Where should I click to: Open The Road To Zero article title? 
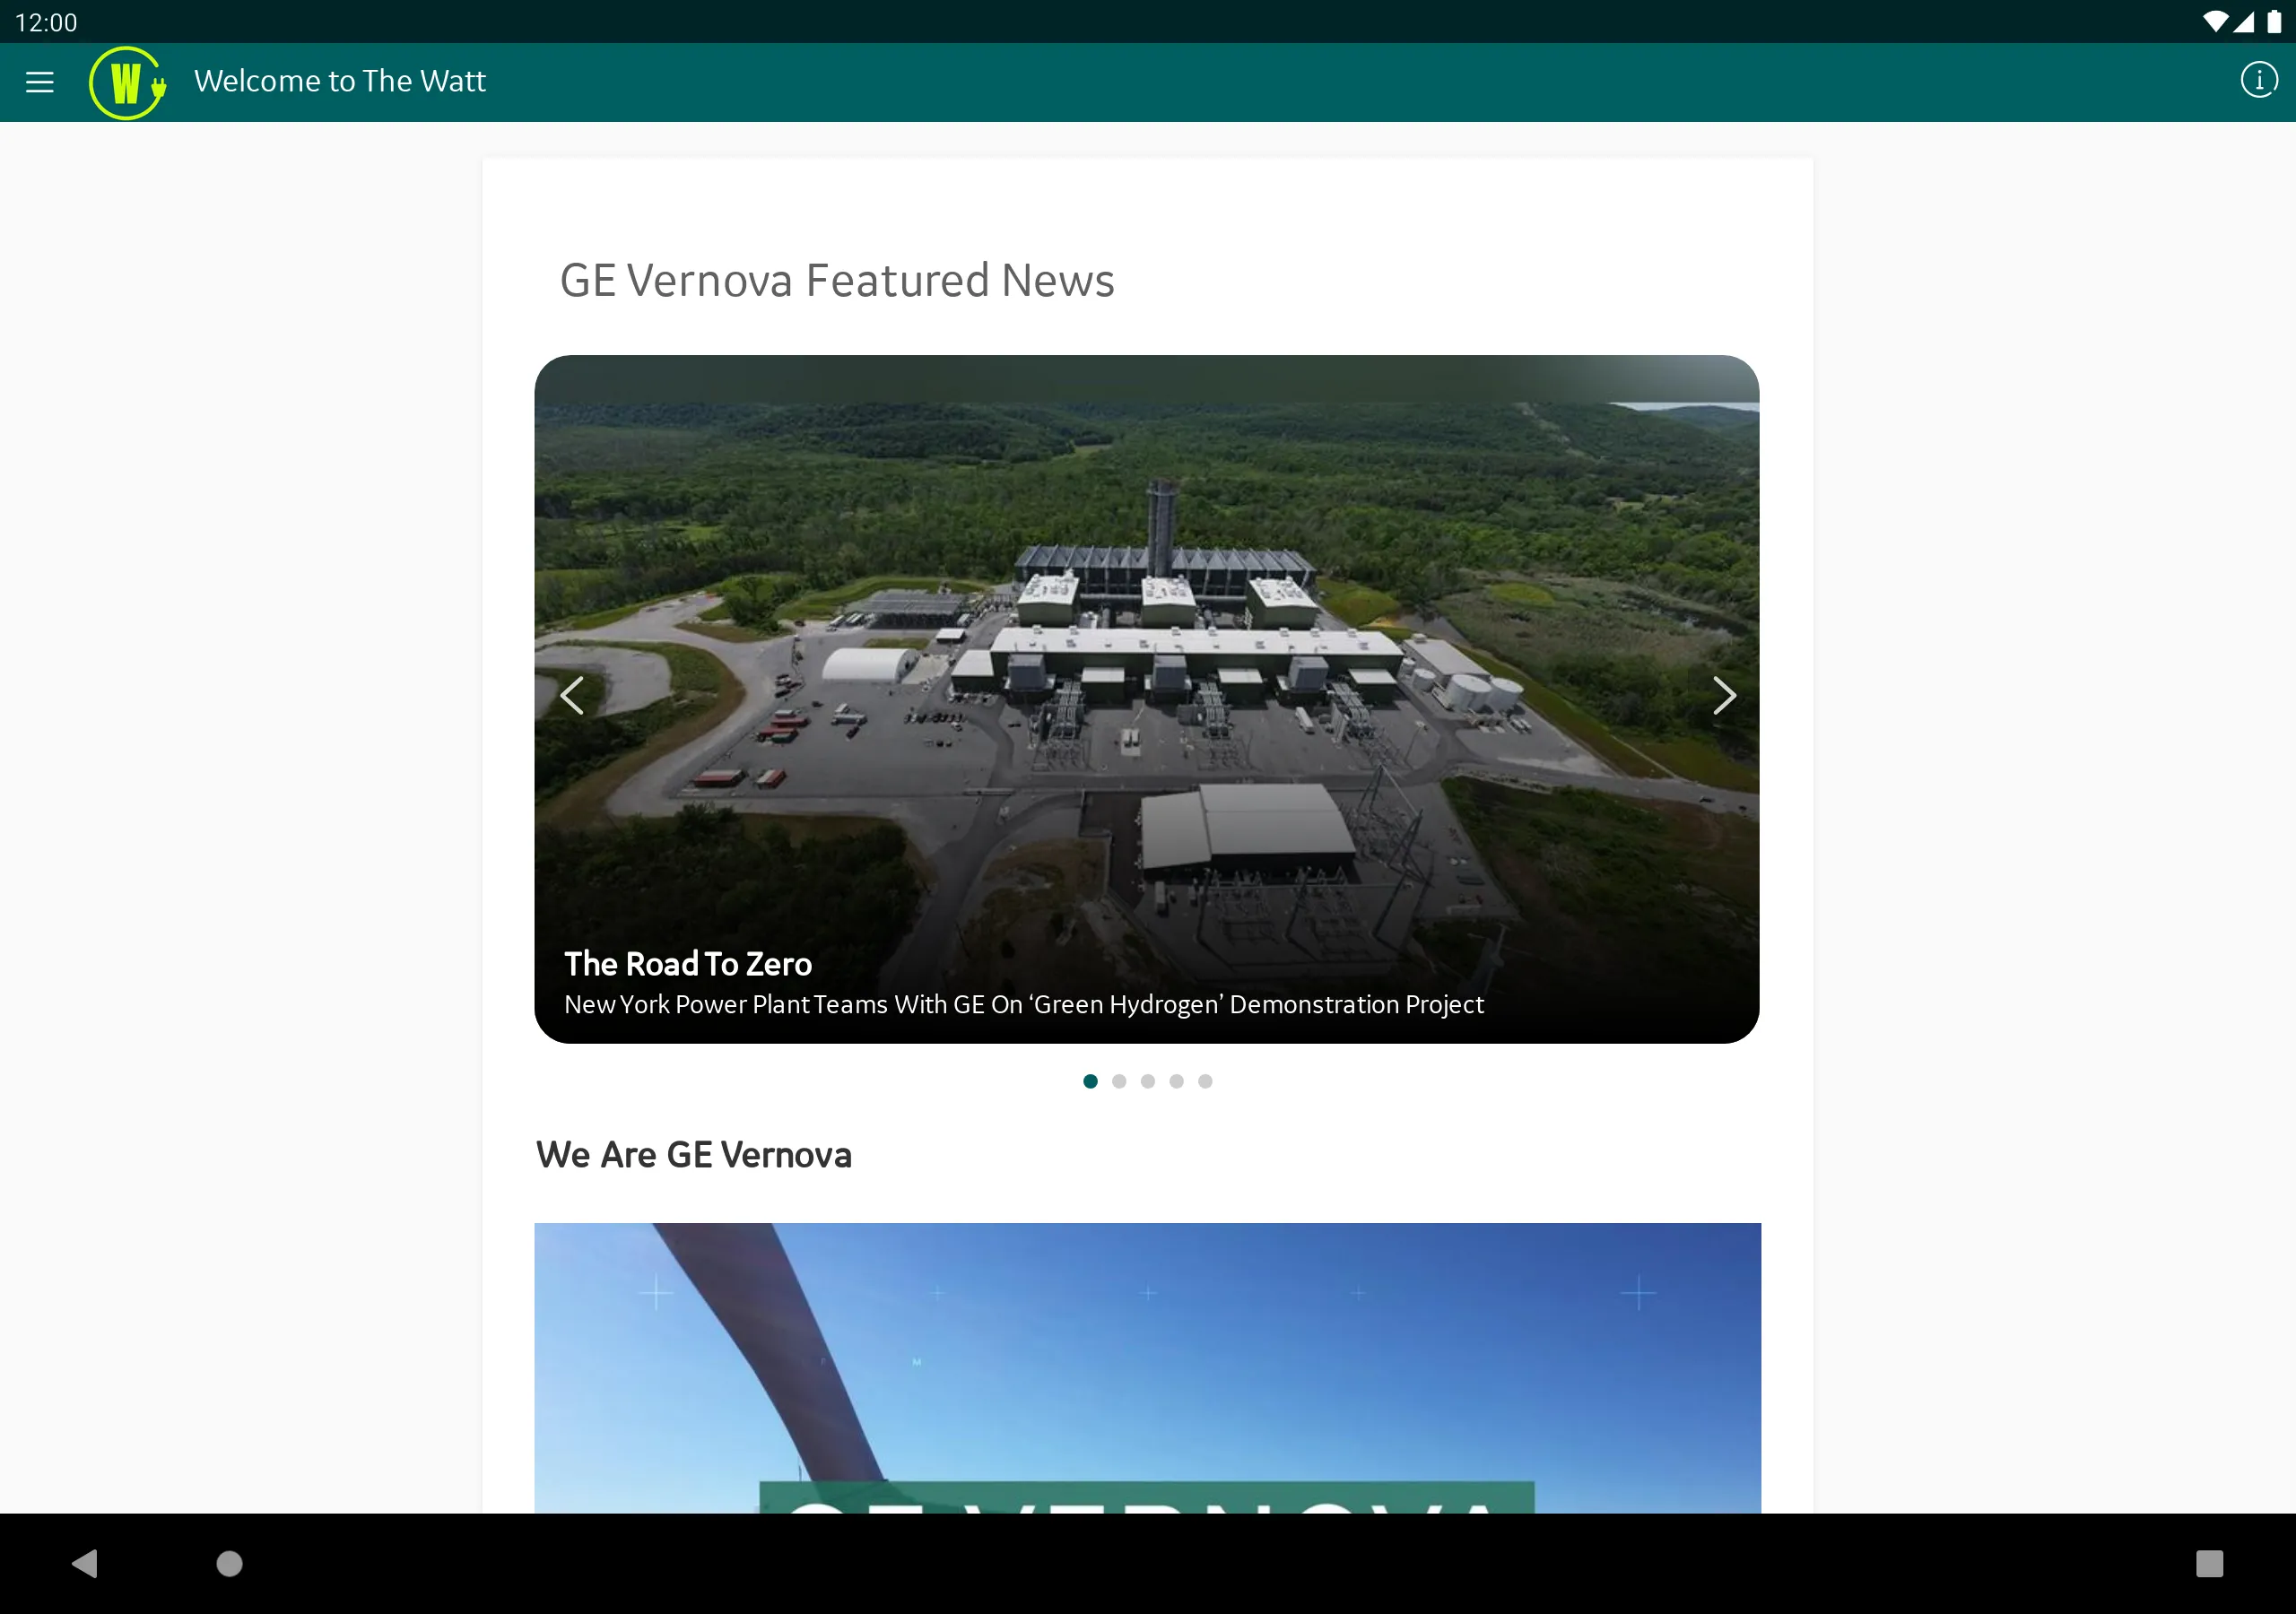(688, 964)
